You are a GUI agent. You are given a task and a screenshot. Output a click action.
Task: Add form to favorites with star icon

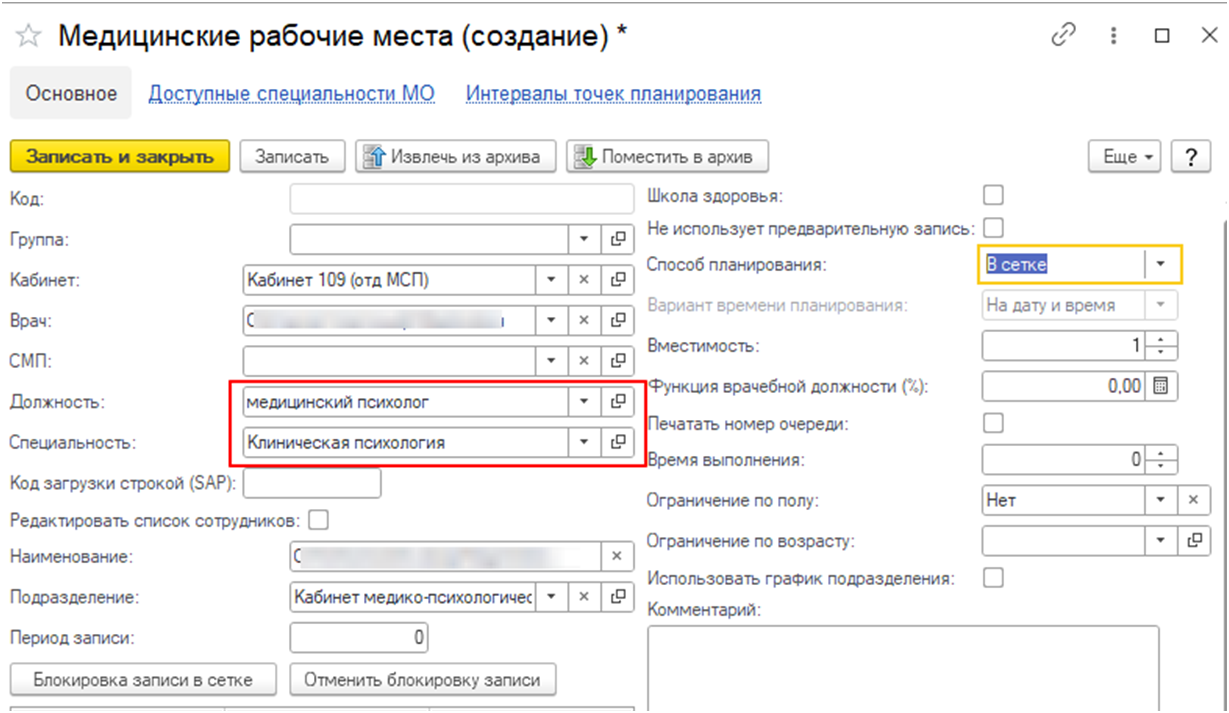[30, 37]
